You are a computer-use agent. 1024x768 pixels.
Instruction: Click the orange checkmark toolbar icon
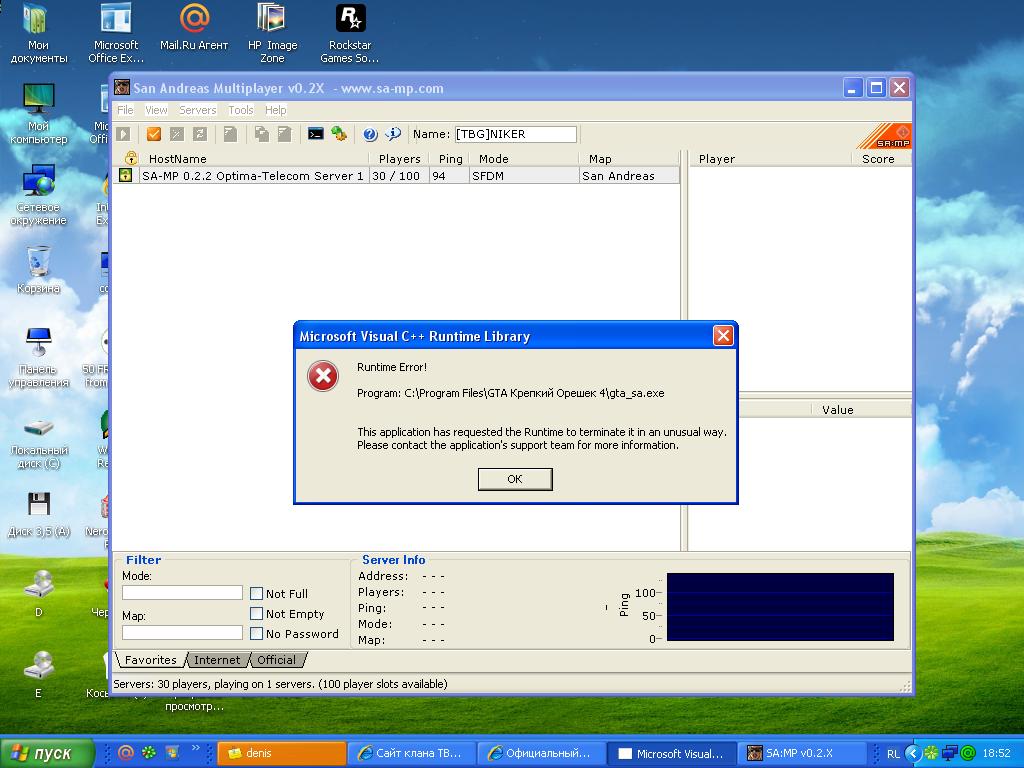pos(153,134)
